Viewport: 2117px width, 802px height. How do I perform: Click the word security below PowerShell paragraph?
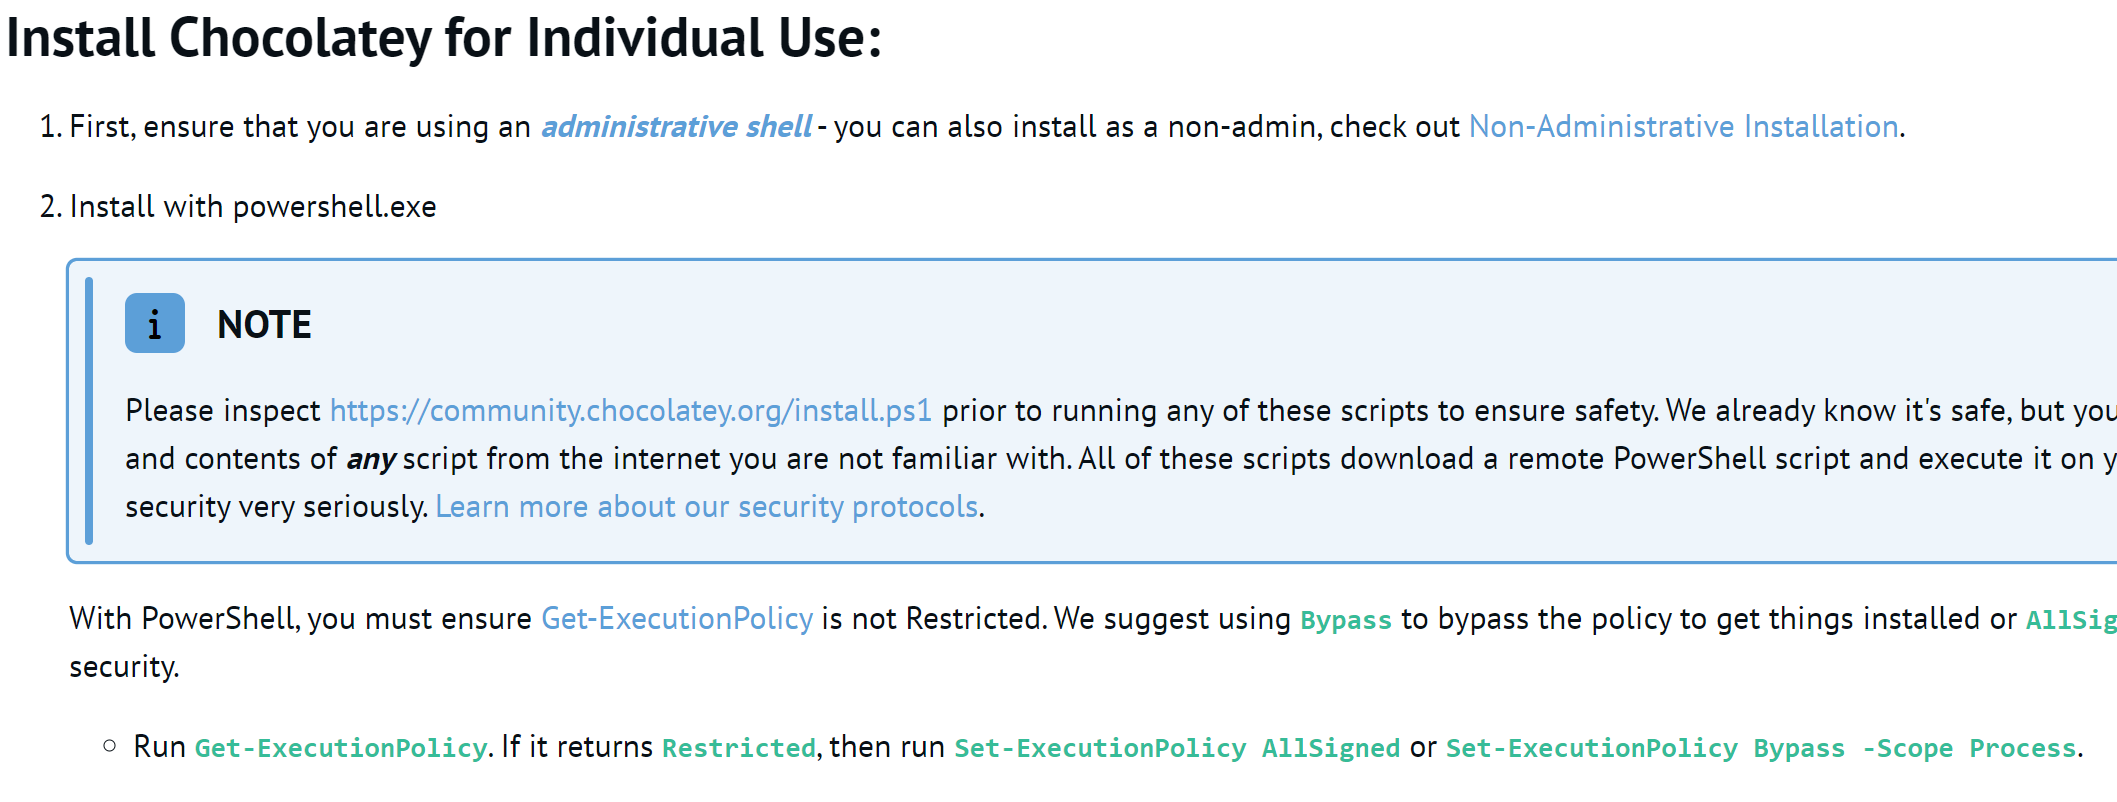(123, 667)
